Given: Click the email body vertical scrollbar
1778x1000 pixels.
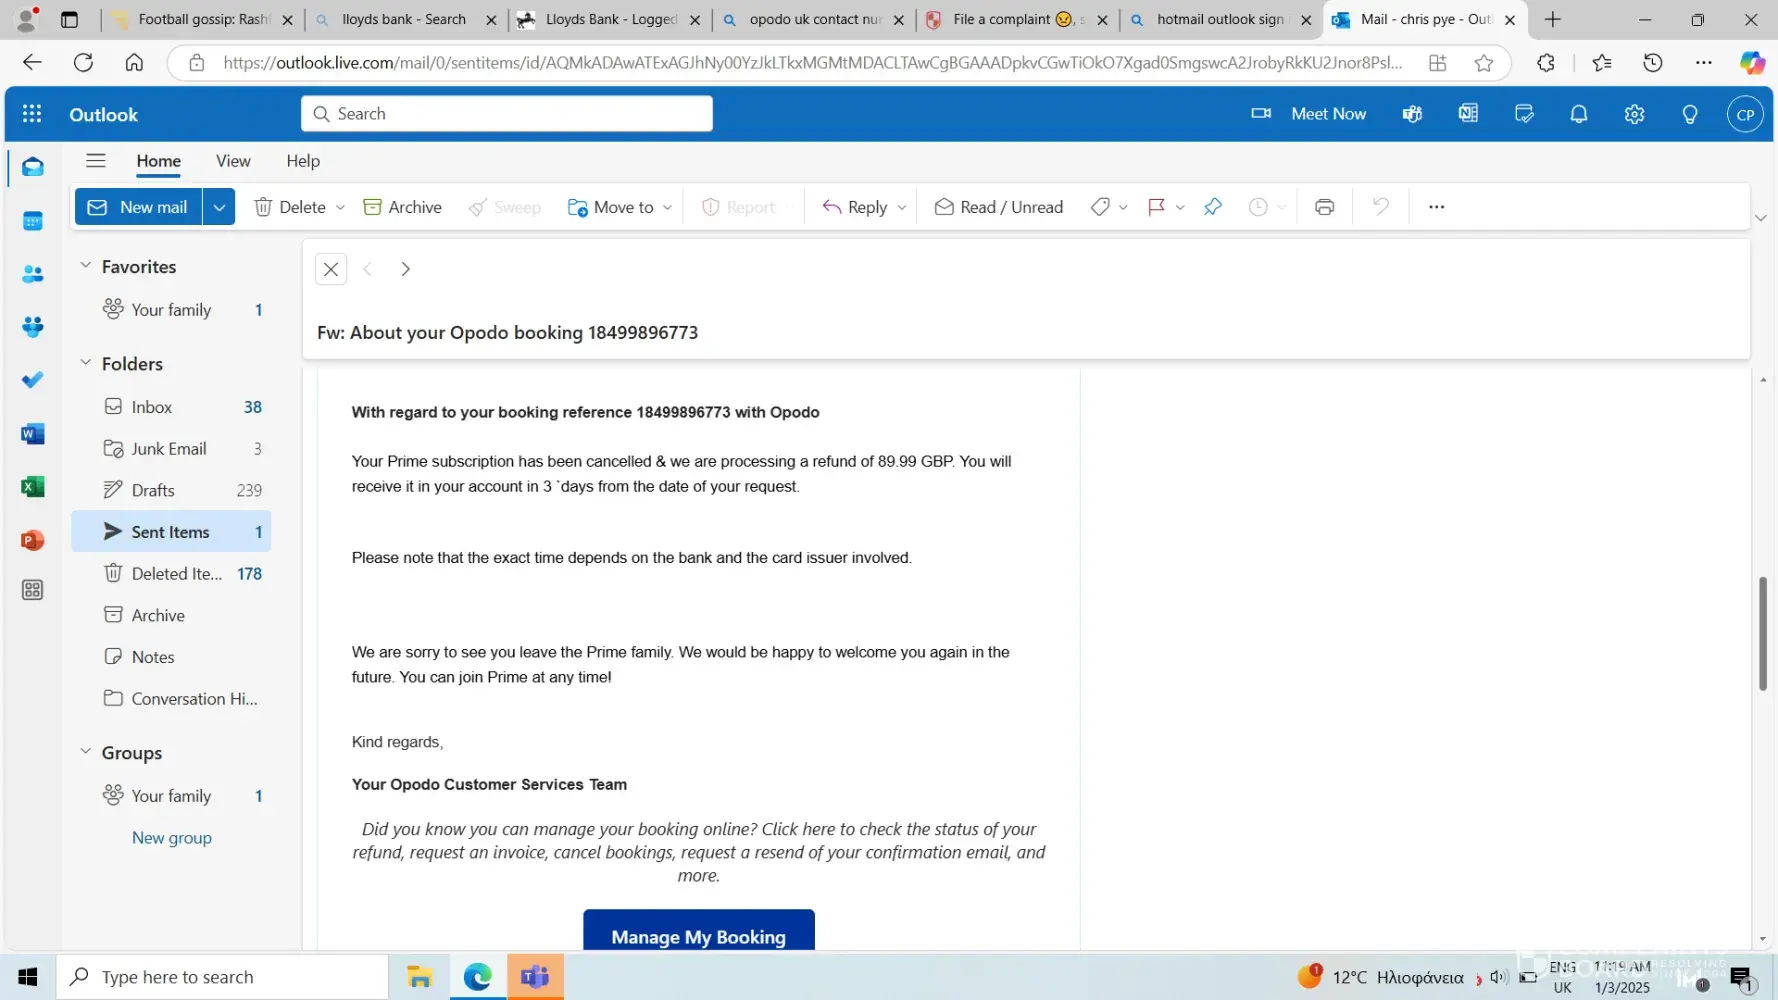Looking at the screenshot, I should (1762, 634).
